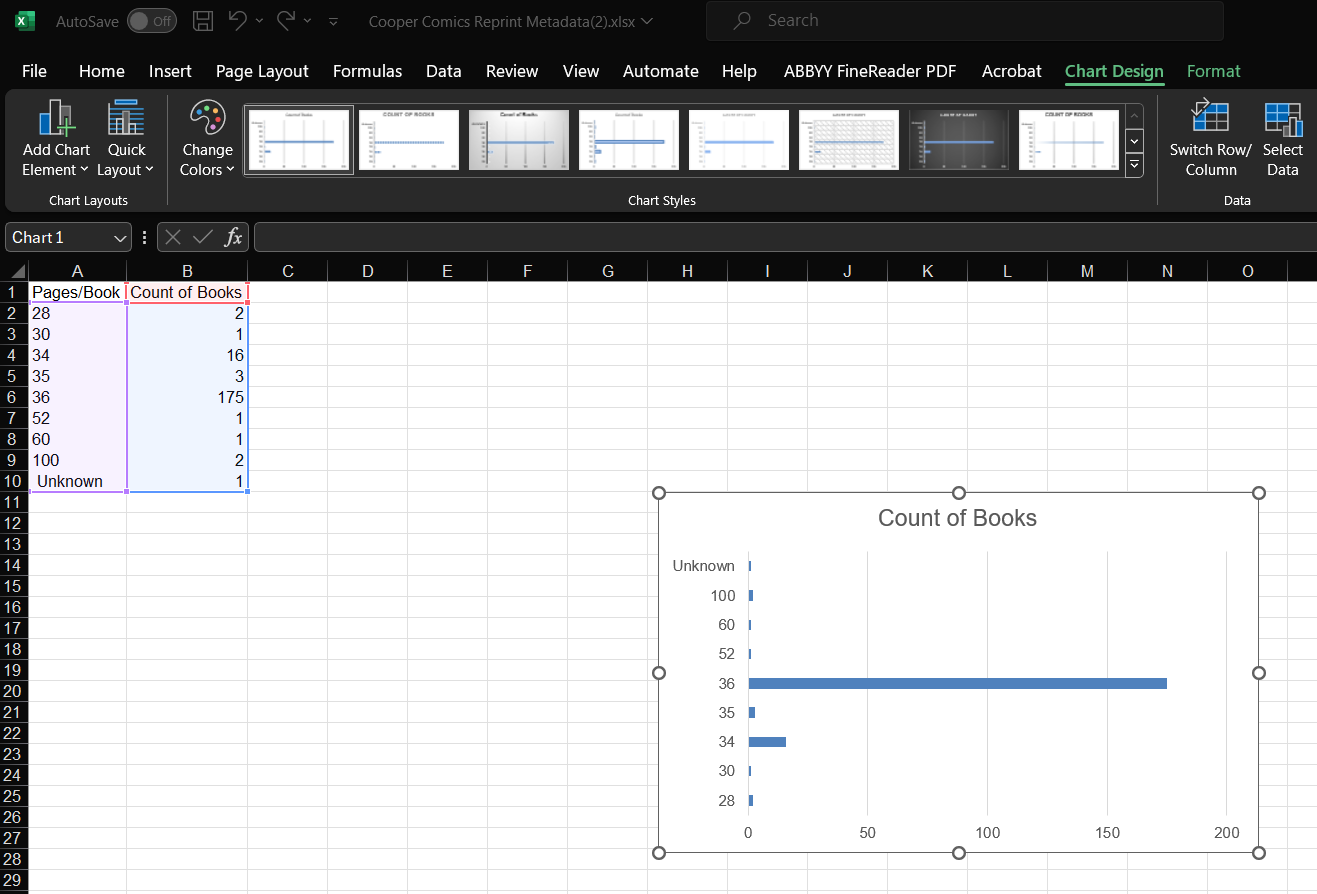1317x894 pixels.
Task: Select the dark background chart style thumbnail
Action: (x=958, y=140)
